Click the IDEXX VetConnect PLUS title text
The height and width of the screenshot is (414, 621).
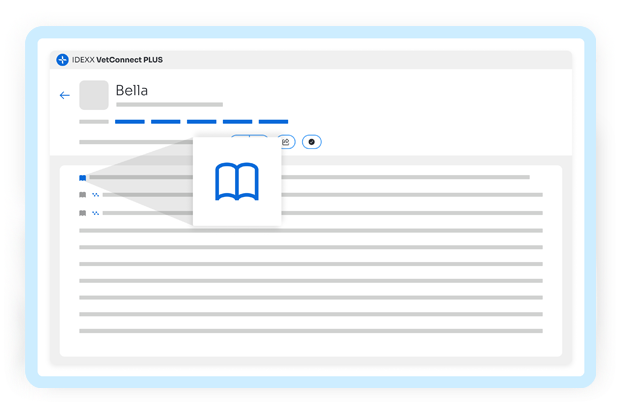click(x=117, y=60)
